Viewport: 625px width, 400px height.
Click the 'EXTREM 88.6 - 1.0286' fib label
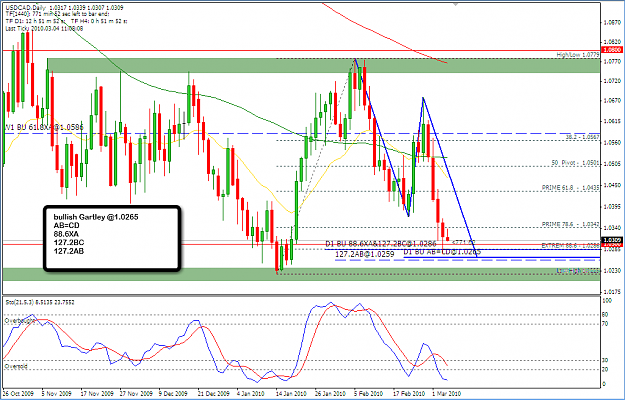coord(570,245)
